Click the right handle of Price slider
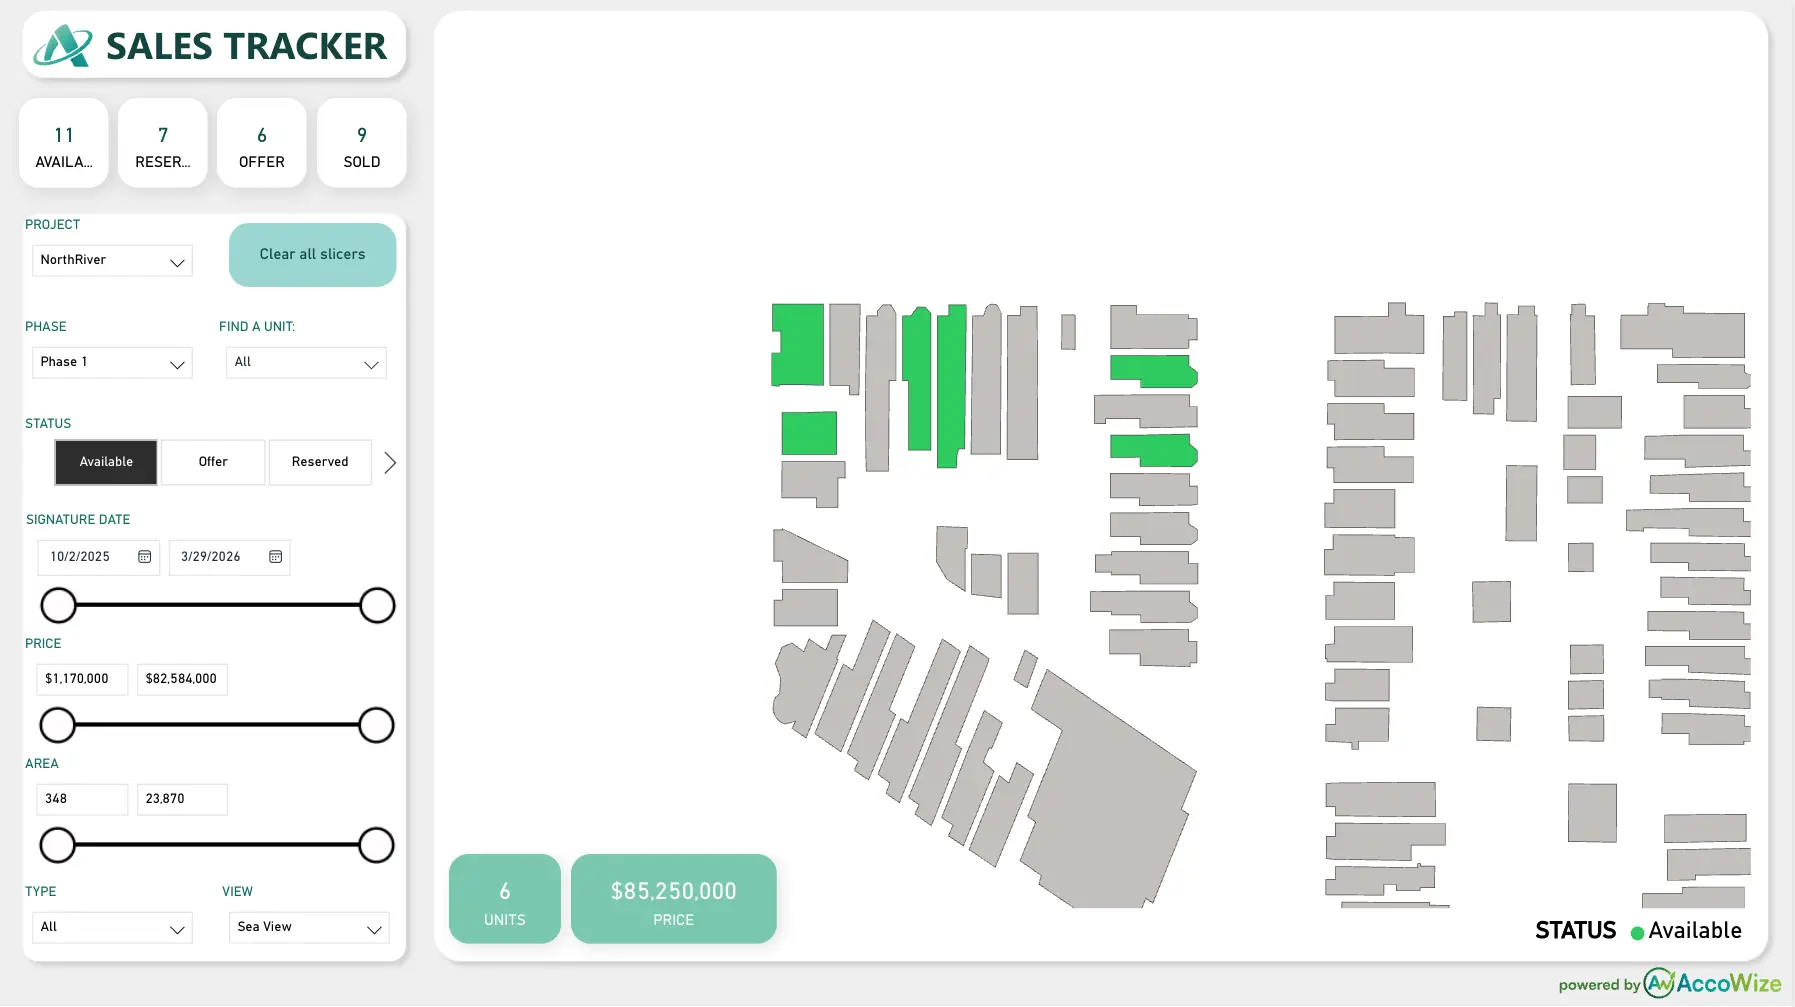 pos(376,725)
